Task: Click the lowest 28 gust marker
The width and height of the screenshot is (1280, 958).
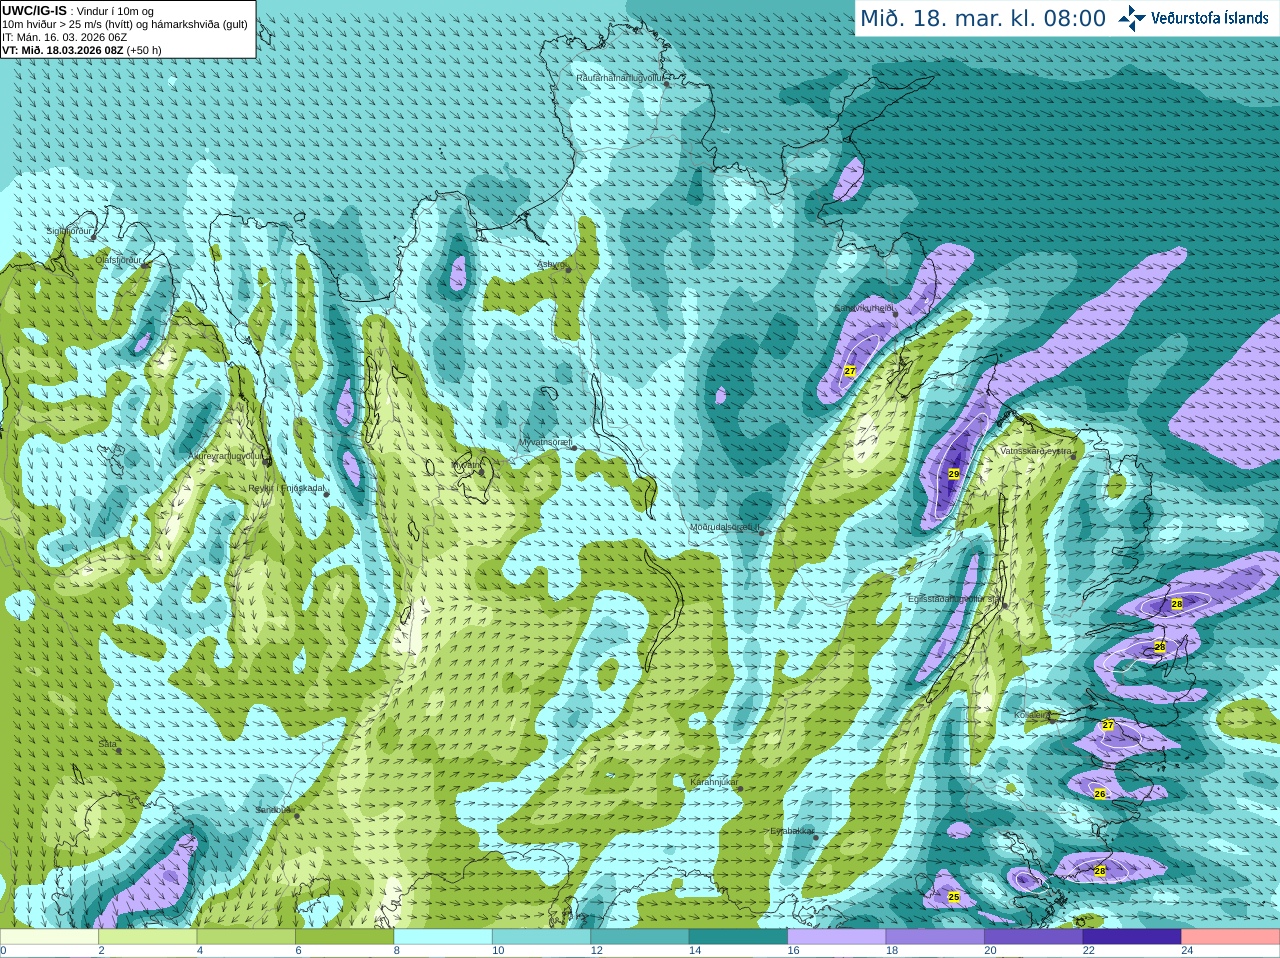Action: (x=1100, y=871)
